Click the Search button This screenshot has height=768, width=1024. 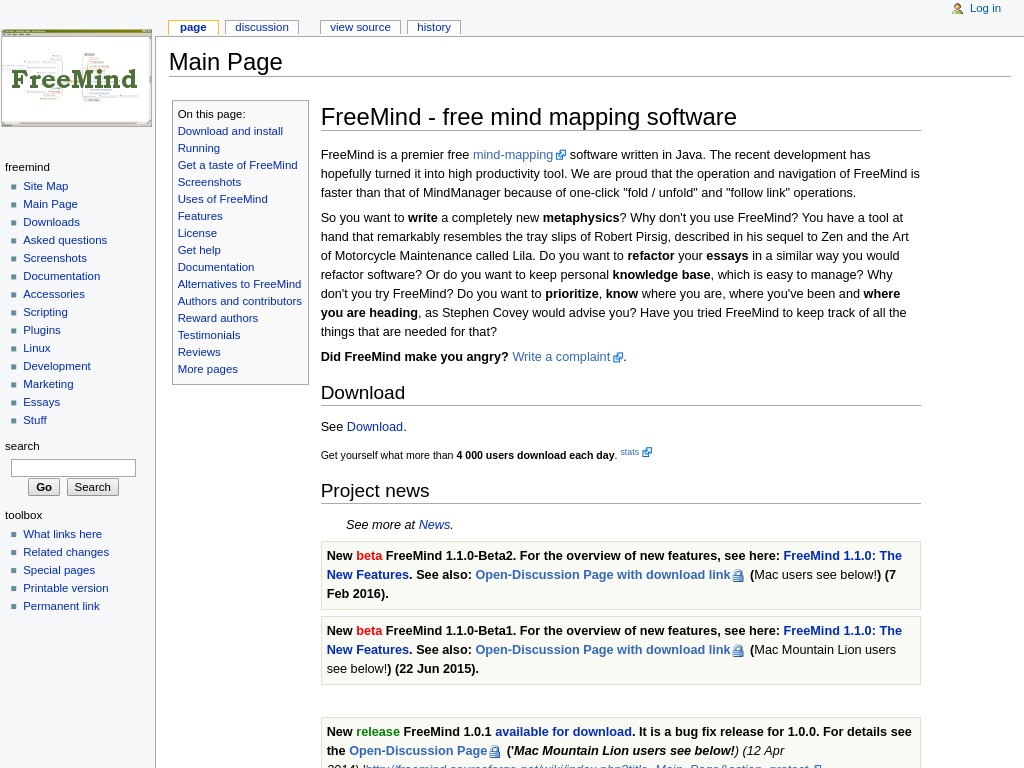(x=92, y=487)
